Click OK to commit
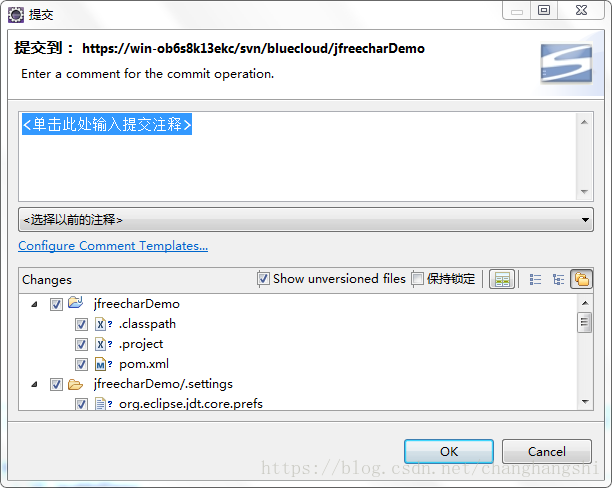The width and height of the screenshot is (612, 488). click(x=449, y=452)
